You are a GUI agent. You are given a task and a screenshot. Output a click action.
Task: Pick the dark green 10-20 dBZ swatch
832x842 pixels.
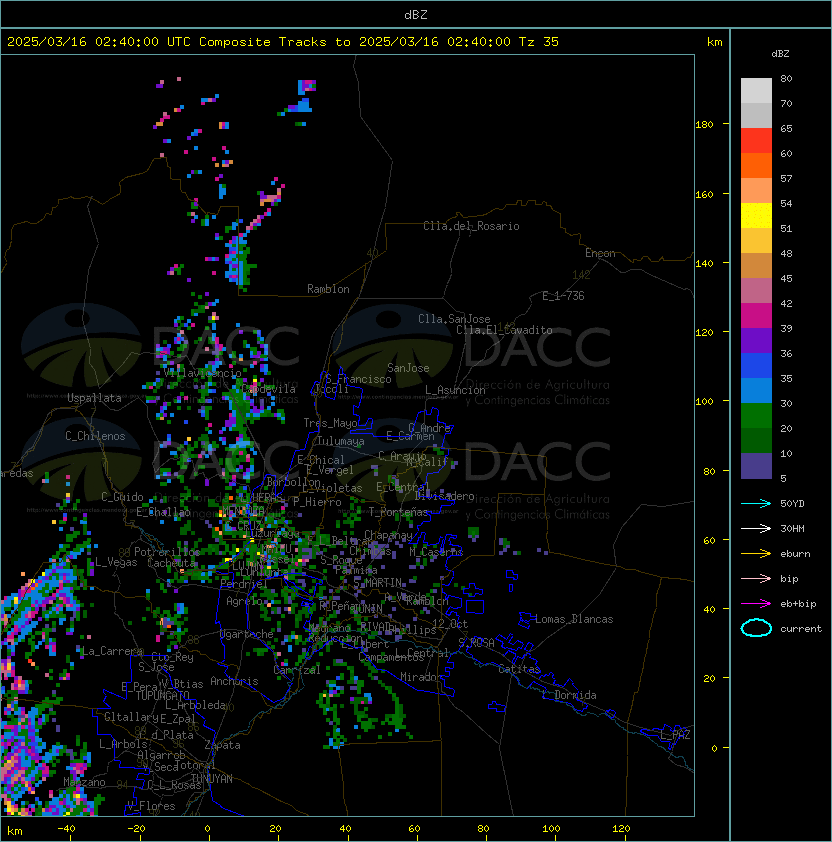[756, 440]
